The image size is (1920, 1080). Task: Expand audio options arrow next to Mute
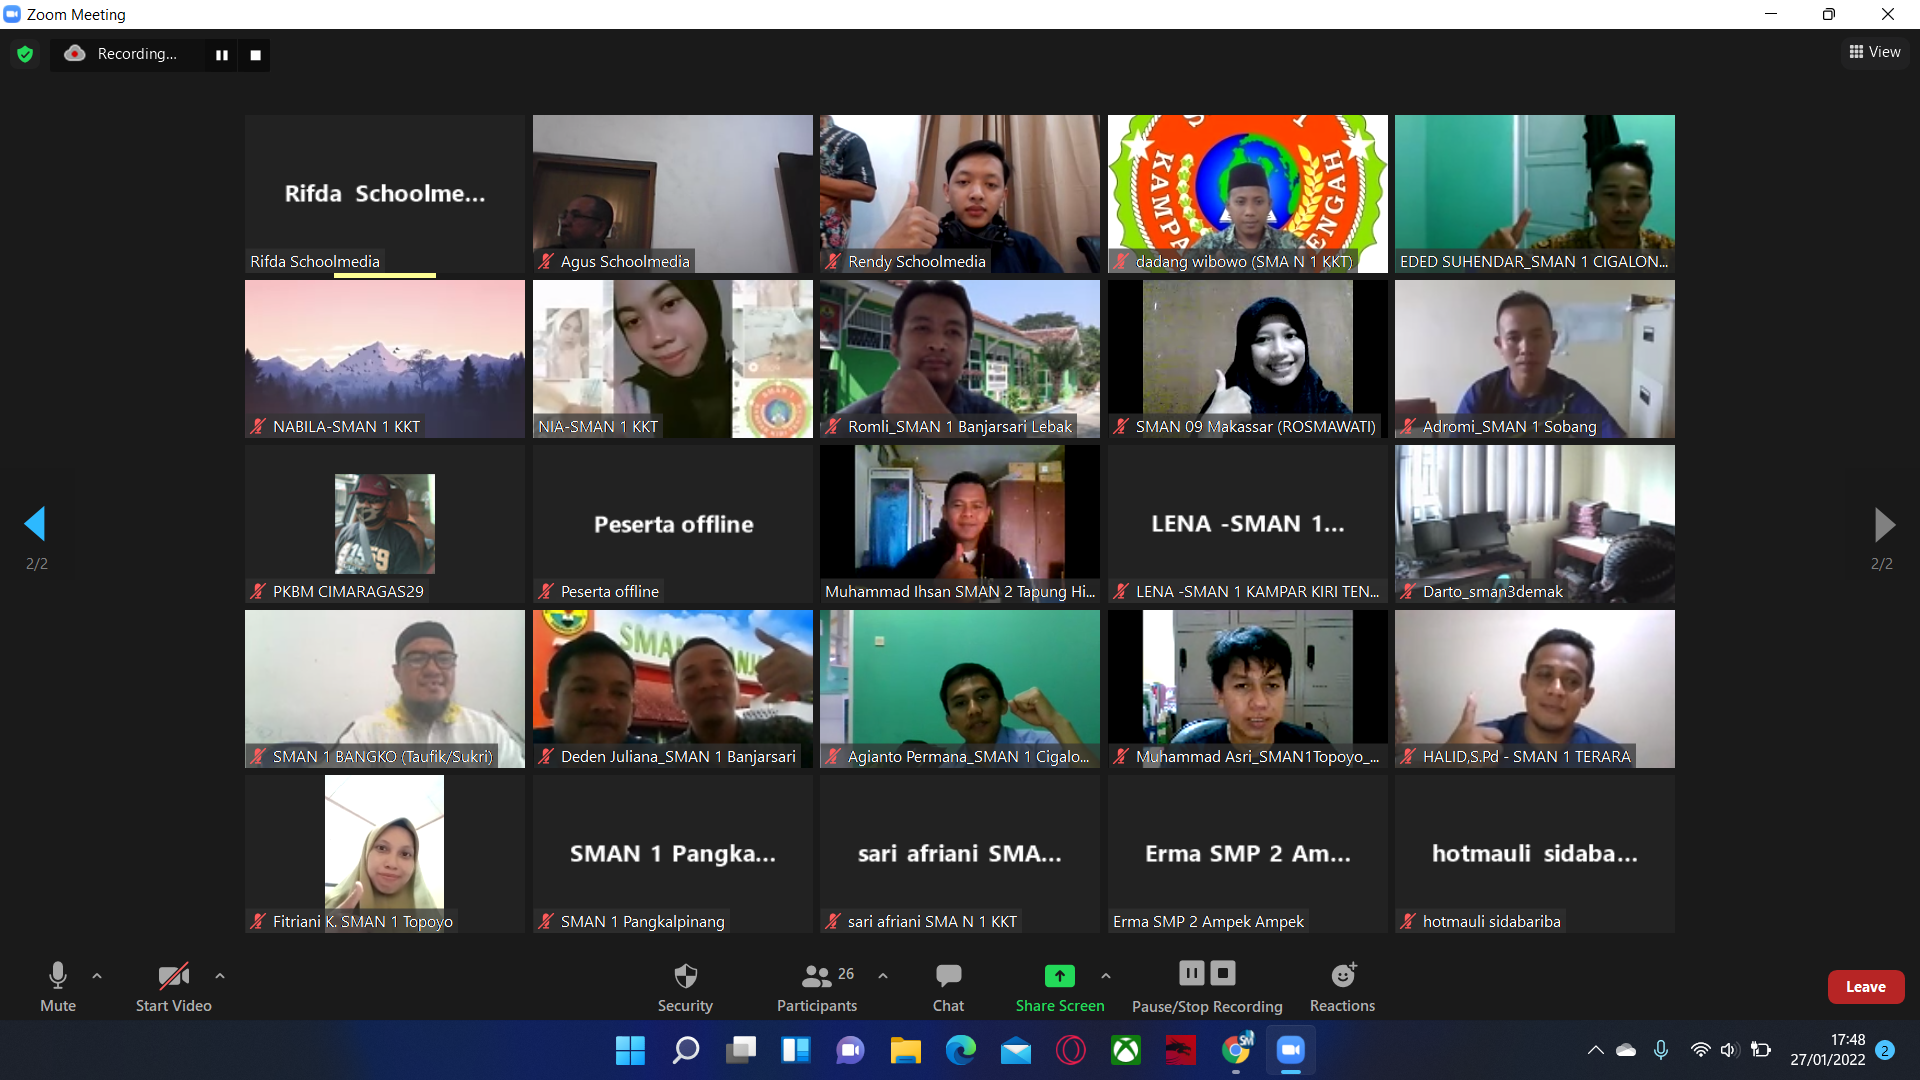click(x=97, y=975)
